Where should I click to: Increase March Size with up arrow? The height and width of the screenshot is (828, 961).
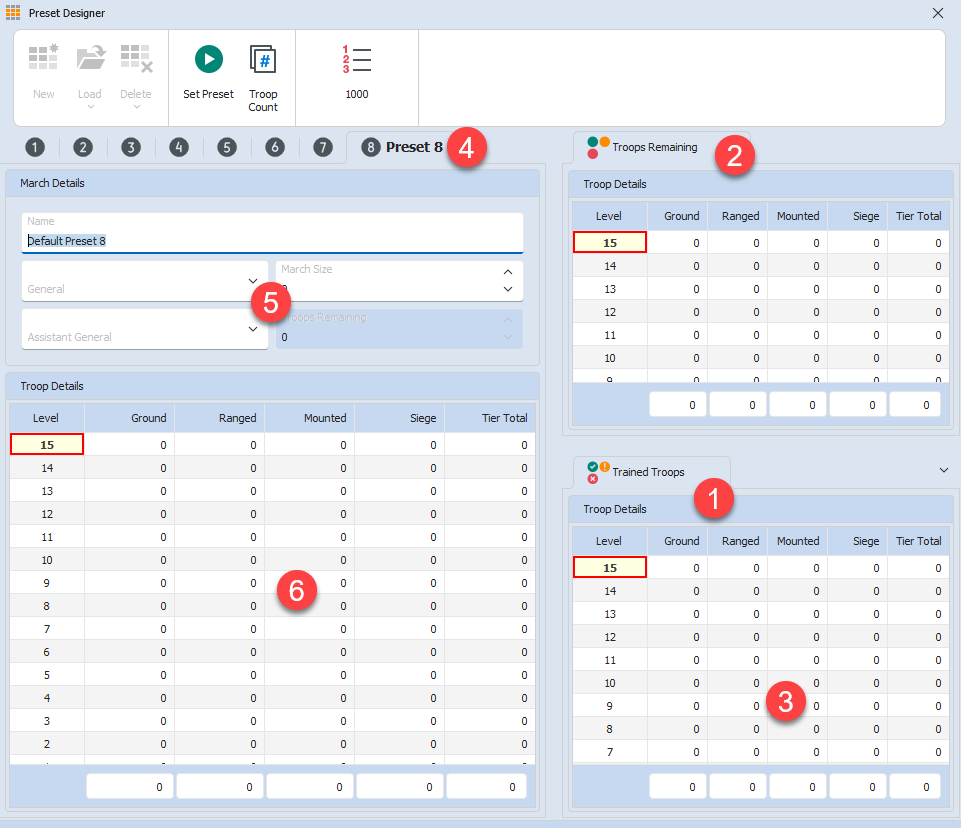(507, 272)
